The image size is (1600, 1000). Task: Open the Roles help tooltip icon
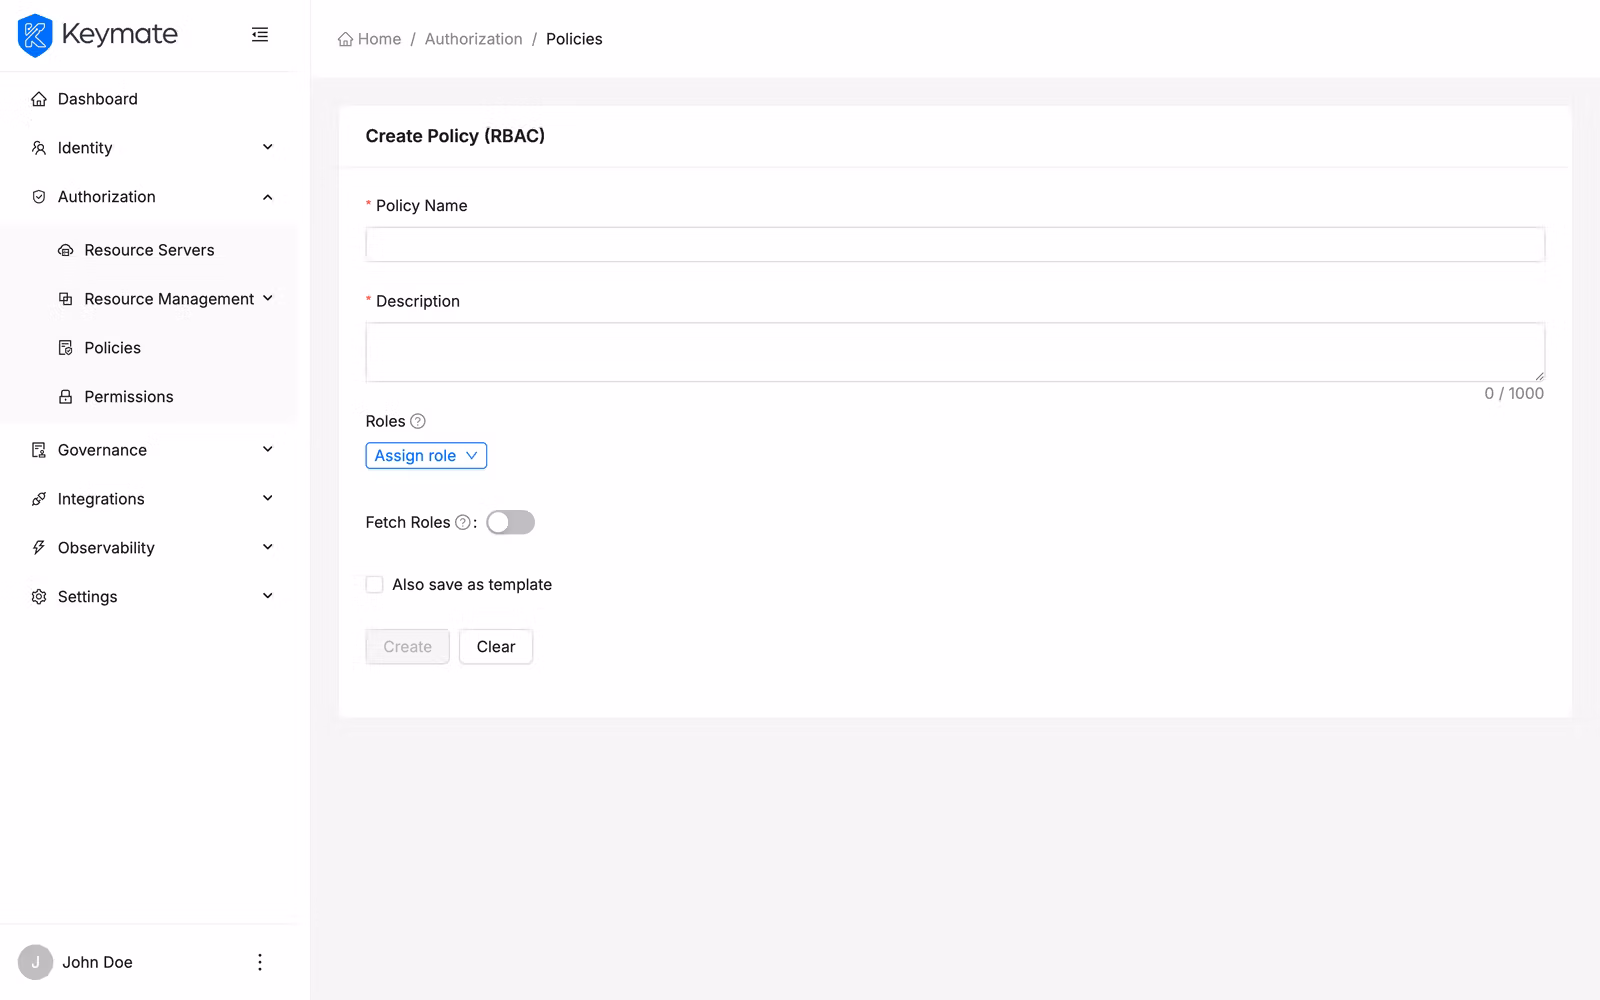[x=418, y=421]
